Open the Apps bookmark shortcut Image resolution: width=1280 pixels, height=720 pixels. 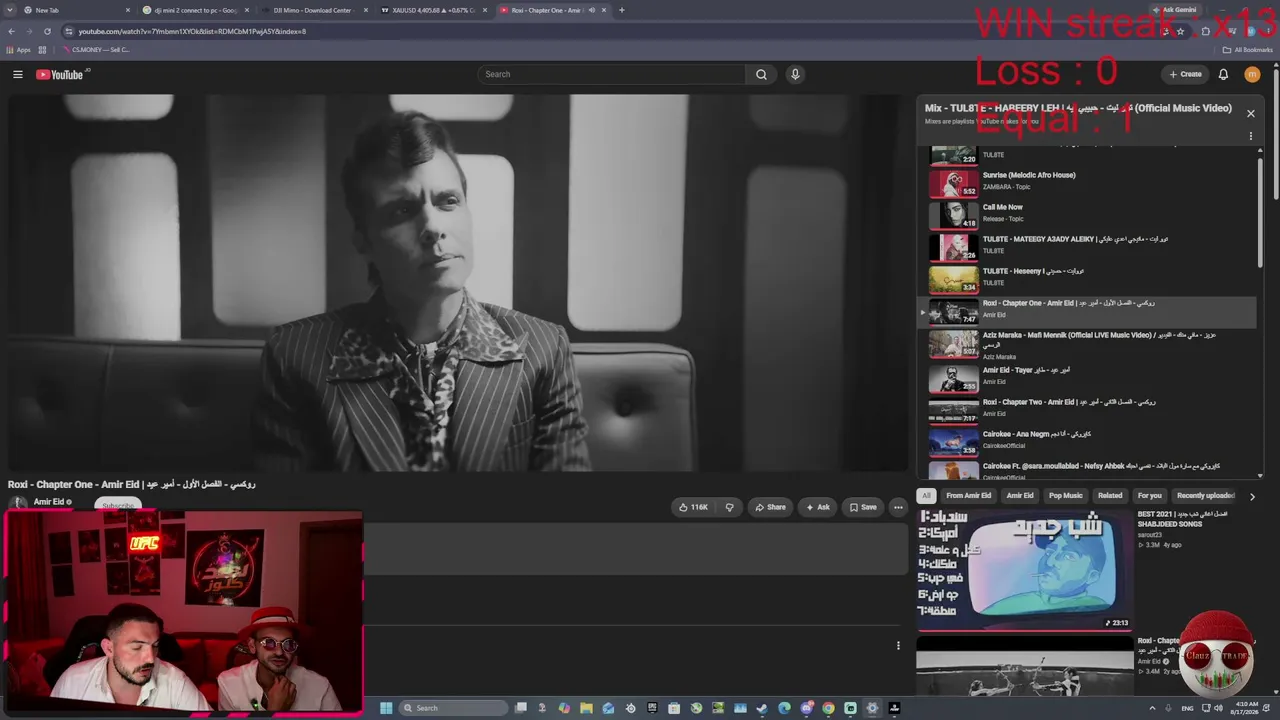point(18,50)
